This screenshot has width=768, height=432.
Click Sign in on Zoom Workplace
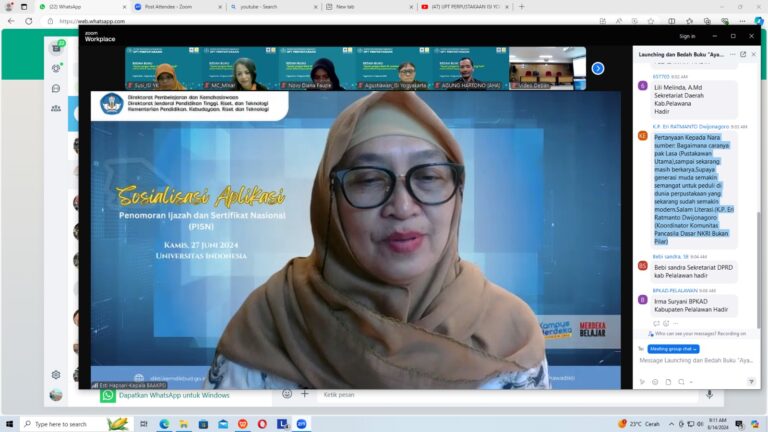point(687,36)
